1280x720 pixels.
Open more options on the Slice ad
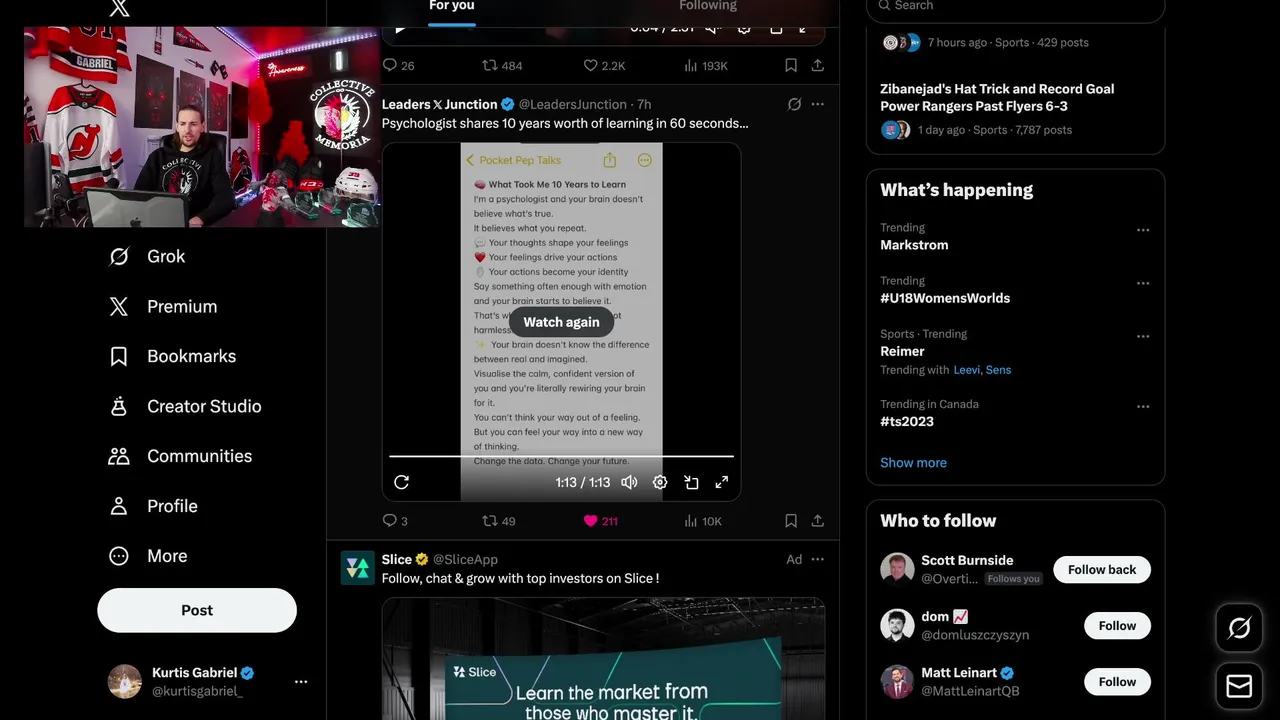(818, 559)
